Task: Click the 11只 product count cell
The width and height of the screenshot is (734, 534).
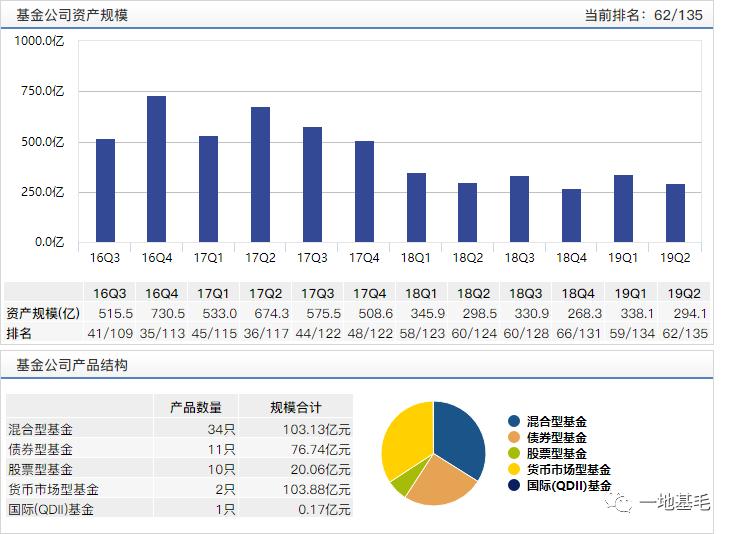Action: click(221, 449)
